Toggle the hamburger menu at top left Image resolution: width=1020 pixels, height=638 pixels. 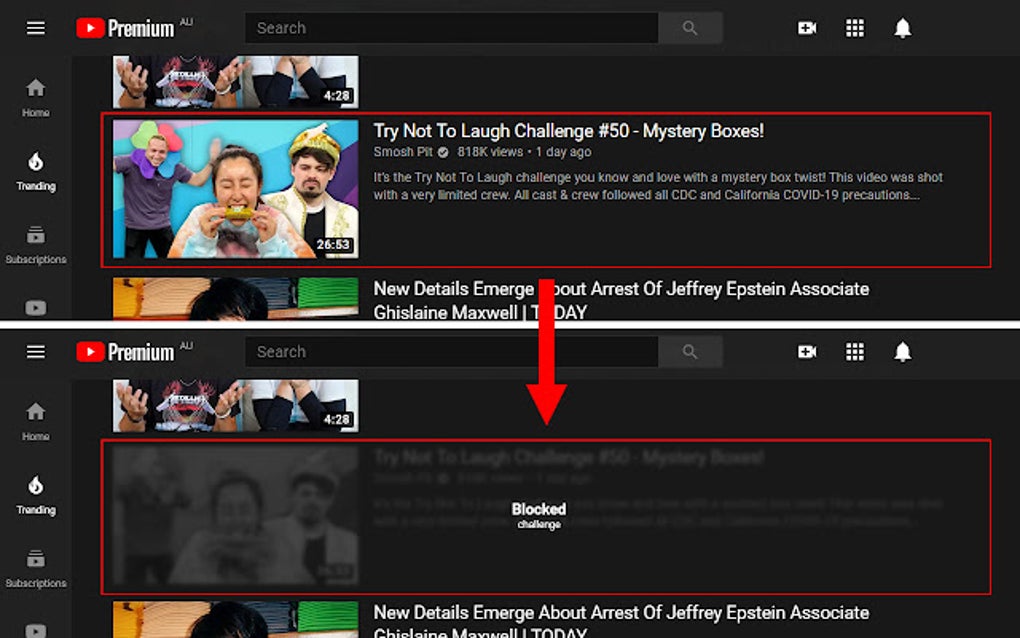coord(35,28)
